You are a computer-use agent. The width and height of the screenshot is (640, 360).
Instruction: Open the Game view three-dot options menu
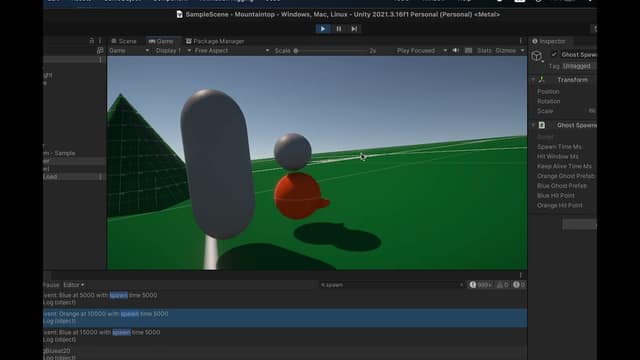click(520, 41)
